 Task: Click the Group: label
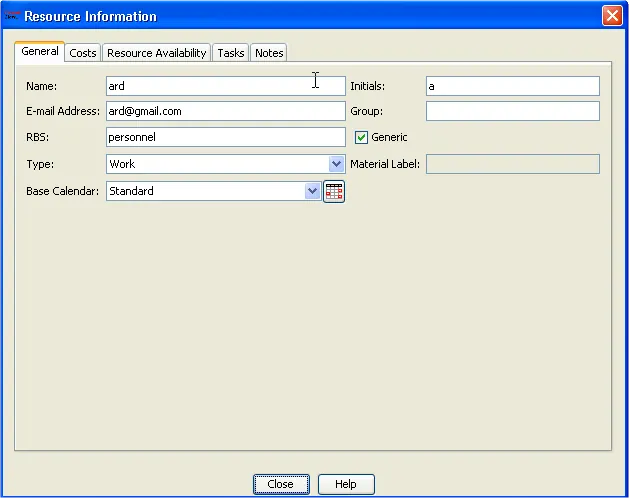(x=366, y=111)
